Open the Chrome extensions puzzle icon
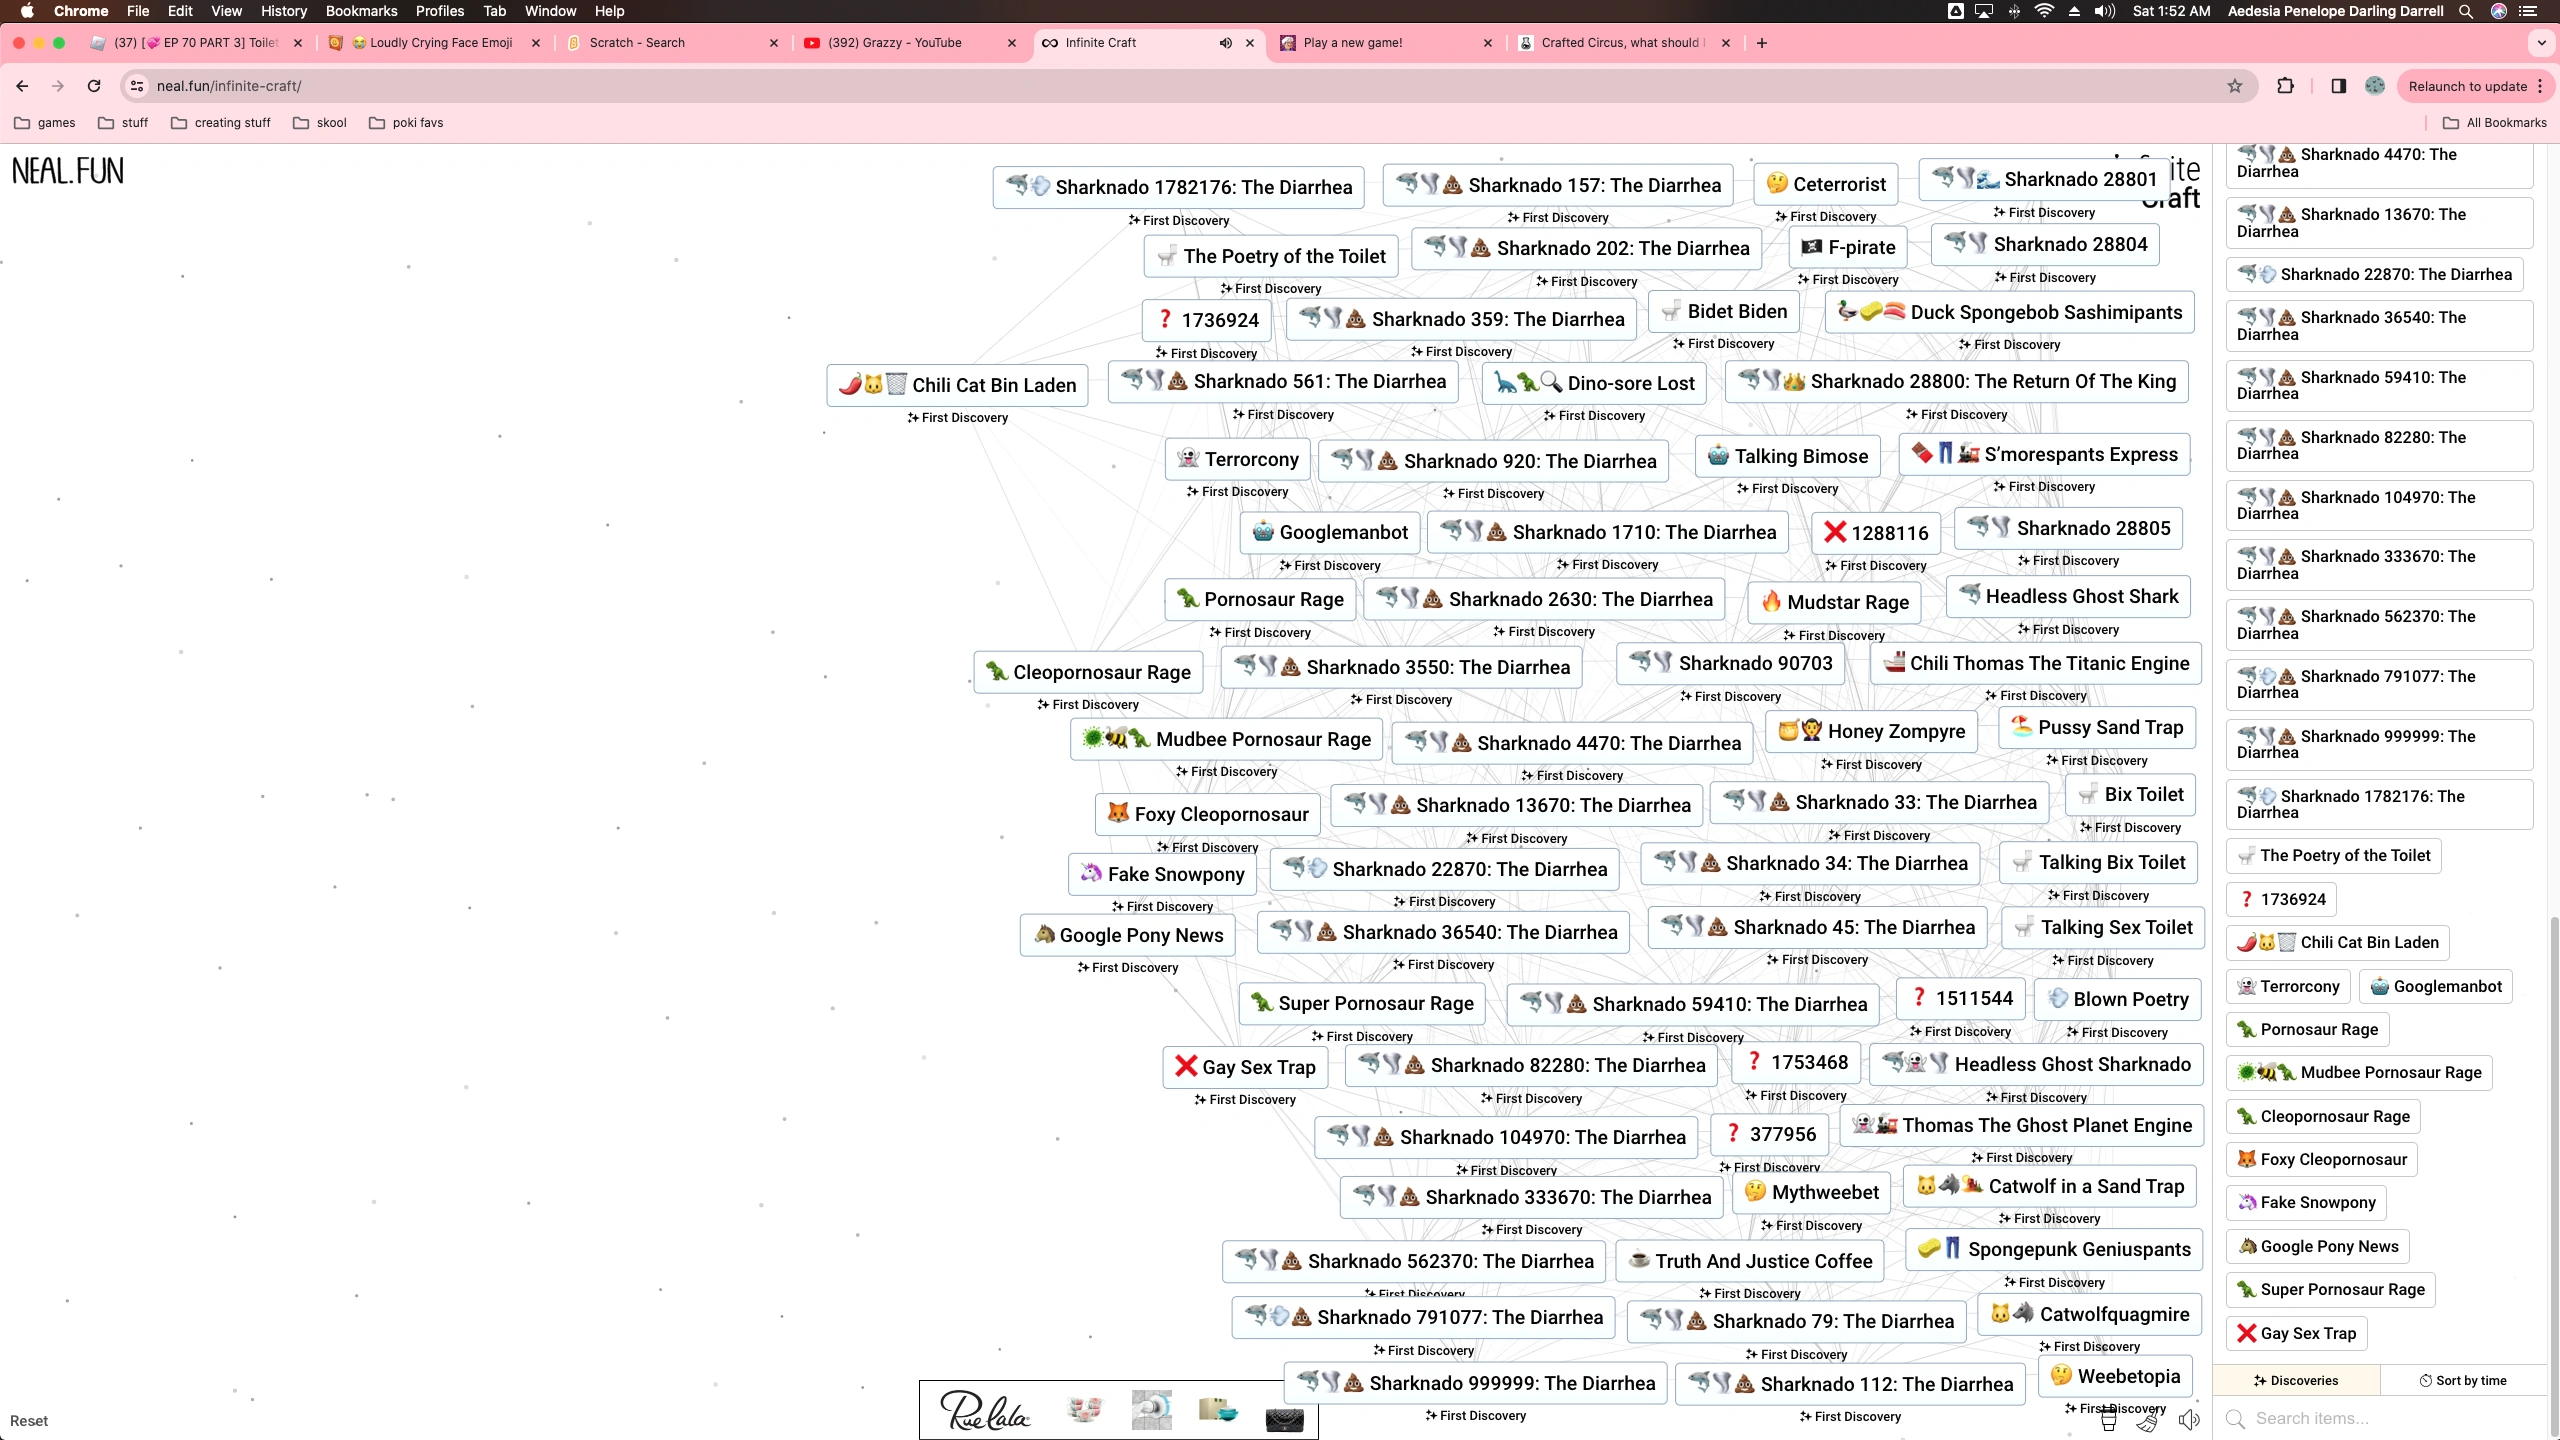2560x1440 pixels. [2286, 86]
